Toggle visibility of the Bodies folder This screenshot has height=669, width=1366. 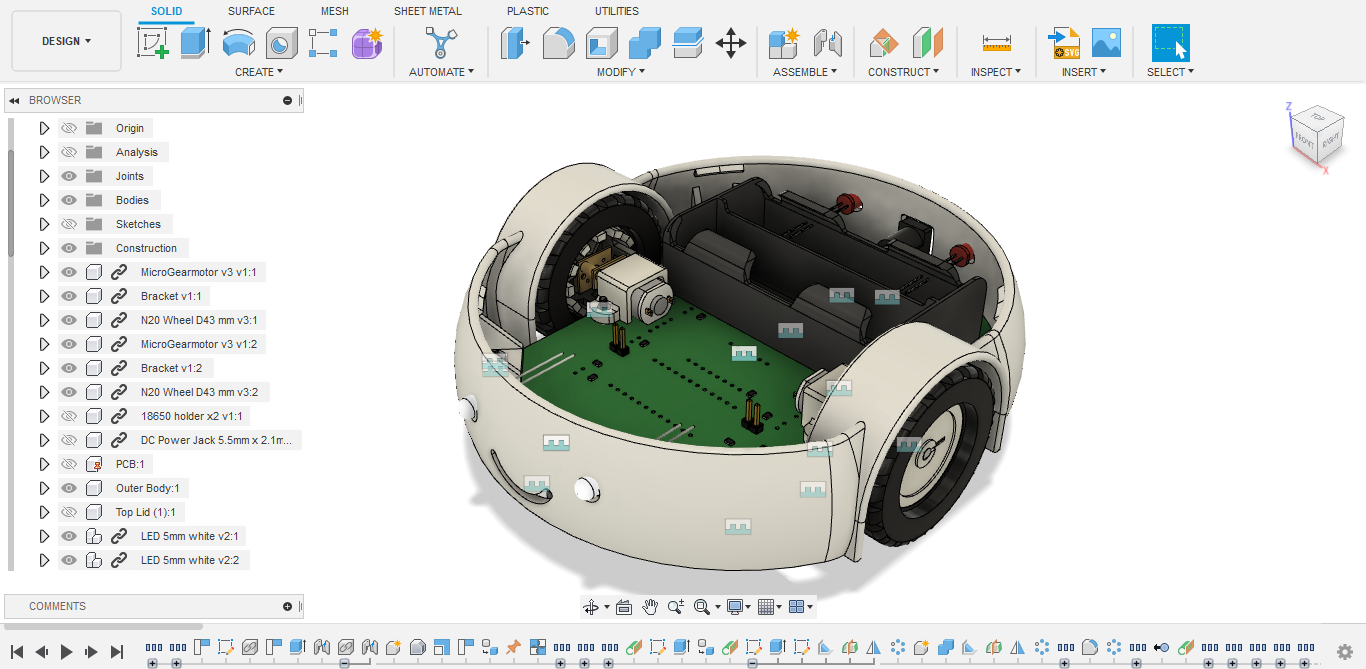pyautogui.click(x=68, y=199)
